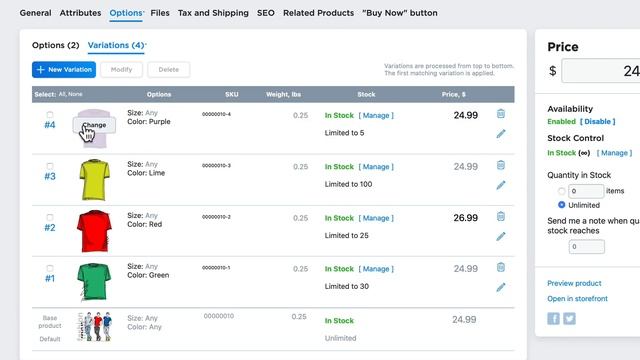640x360 pixels.
Task: Open the General tab
Action: 36,13
